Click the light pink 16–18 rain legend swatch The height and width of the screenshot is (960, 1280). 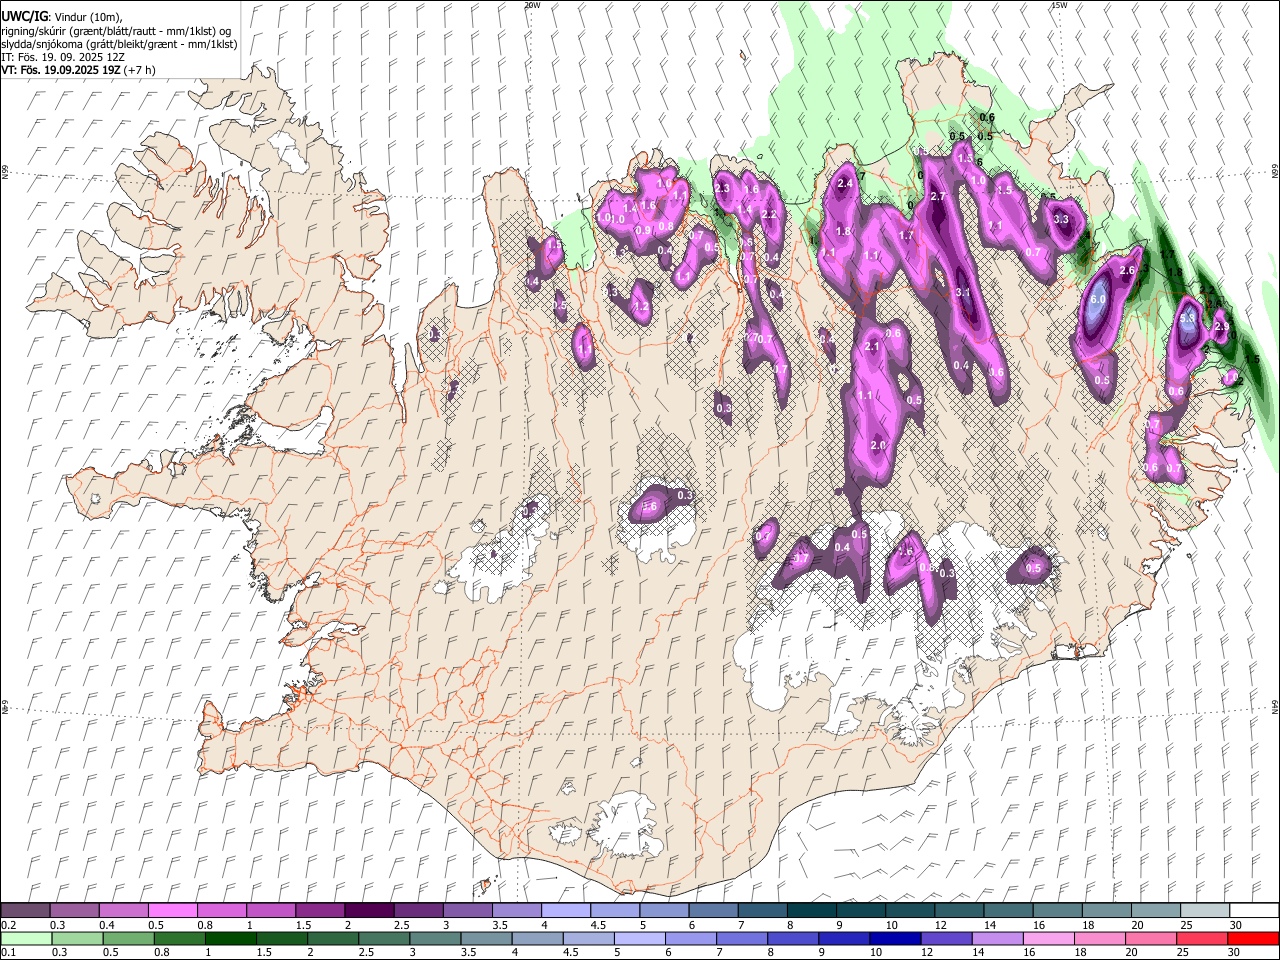tap(1049, 939)
